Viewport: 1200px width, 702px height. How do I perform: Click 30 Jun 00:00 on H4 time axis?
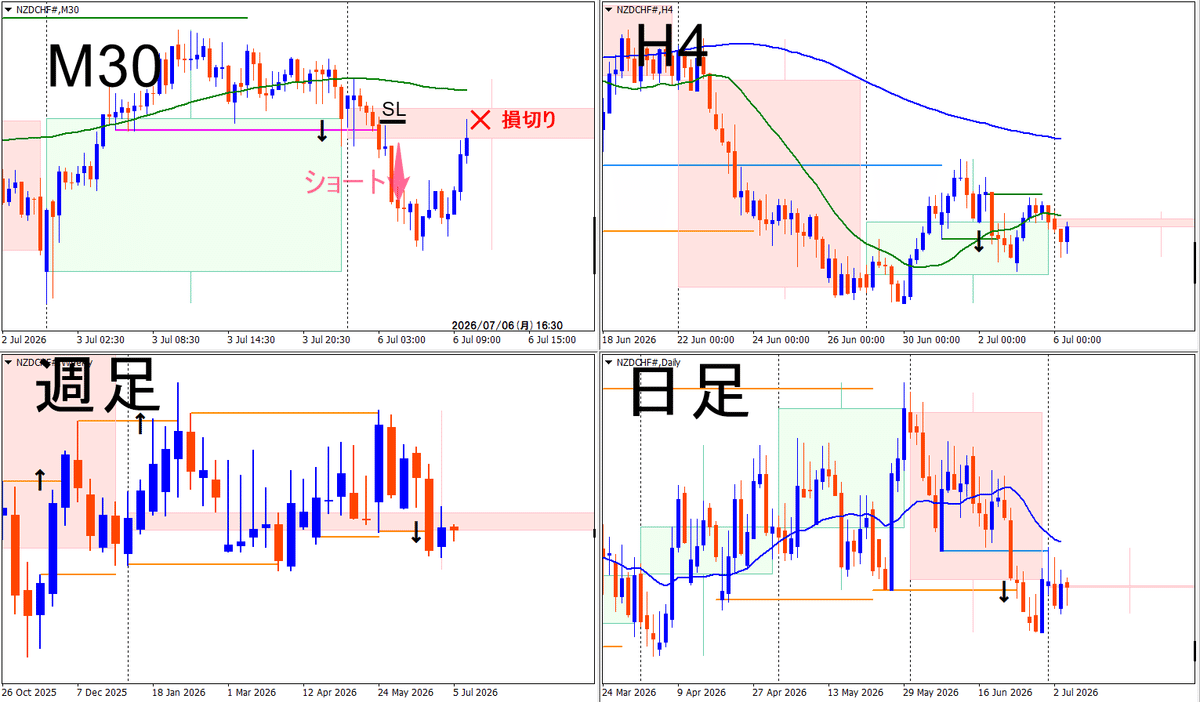929,340
